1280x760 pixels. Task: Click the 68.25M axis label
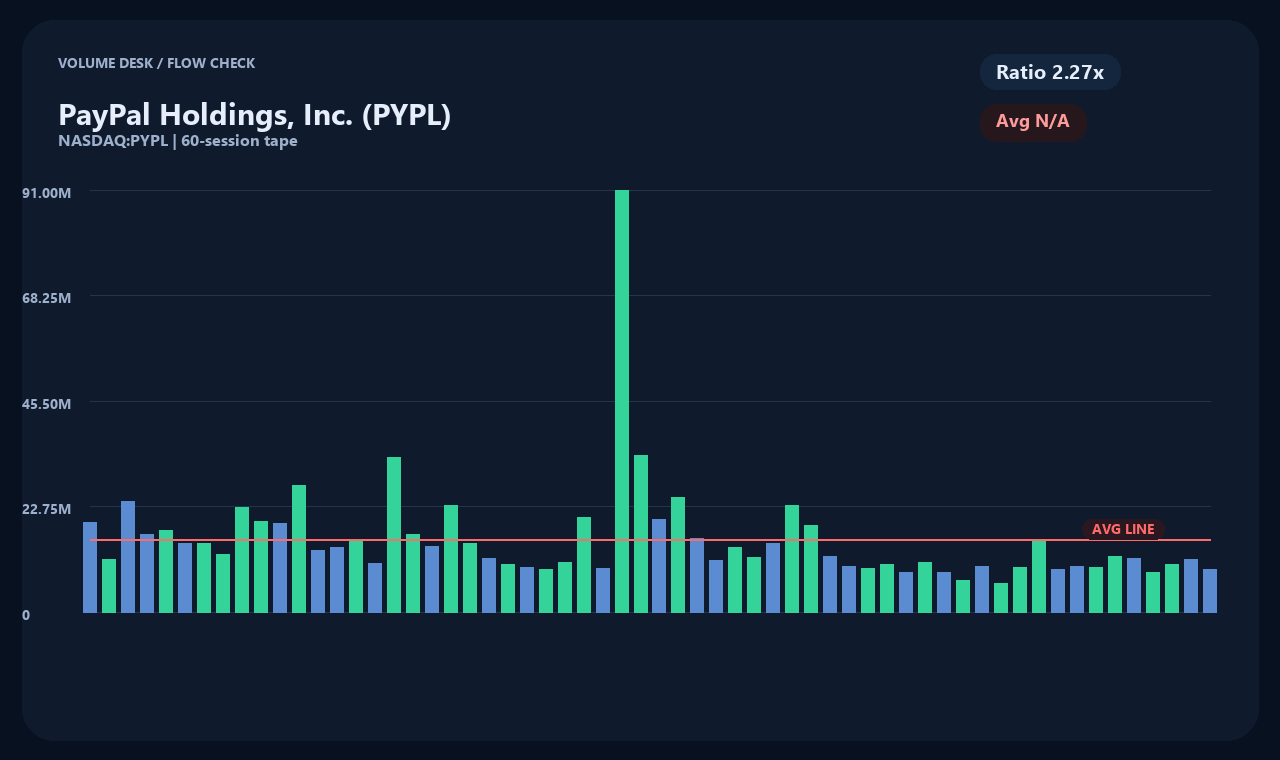[x=47, y=297]
